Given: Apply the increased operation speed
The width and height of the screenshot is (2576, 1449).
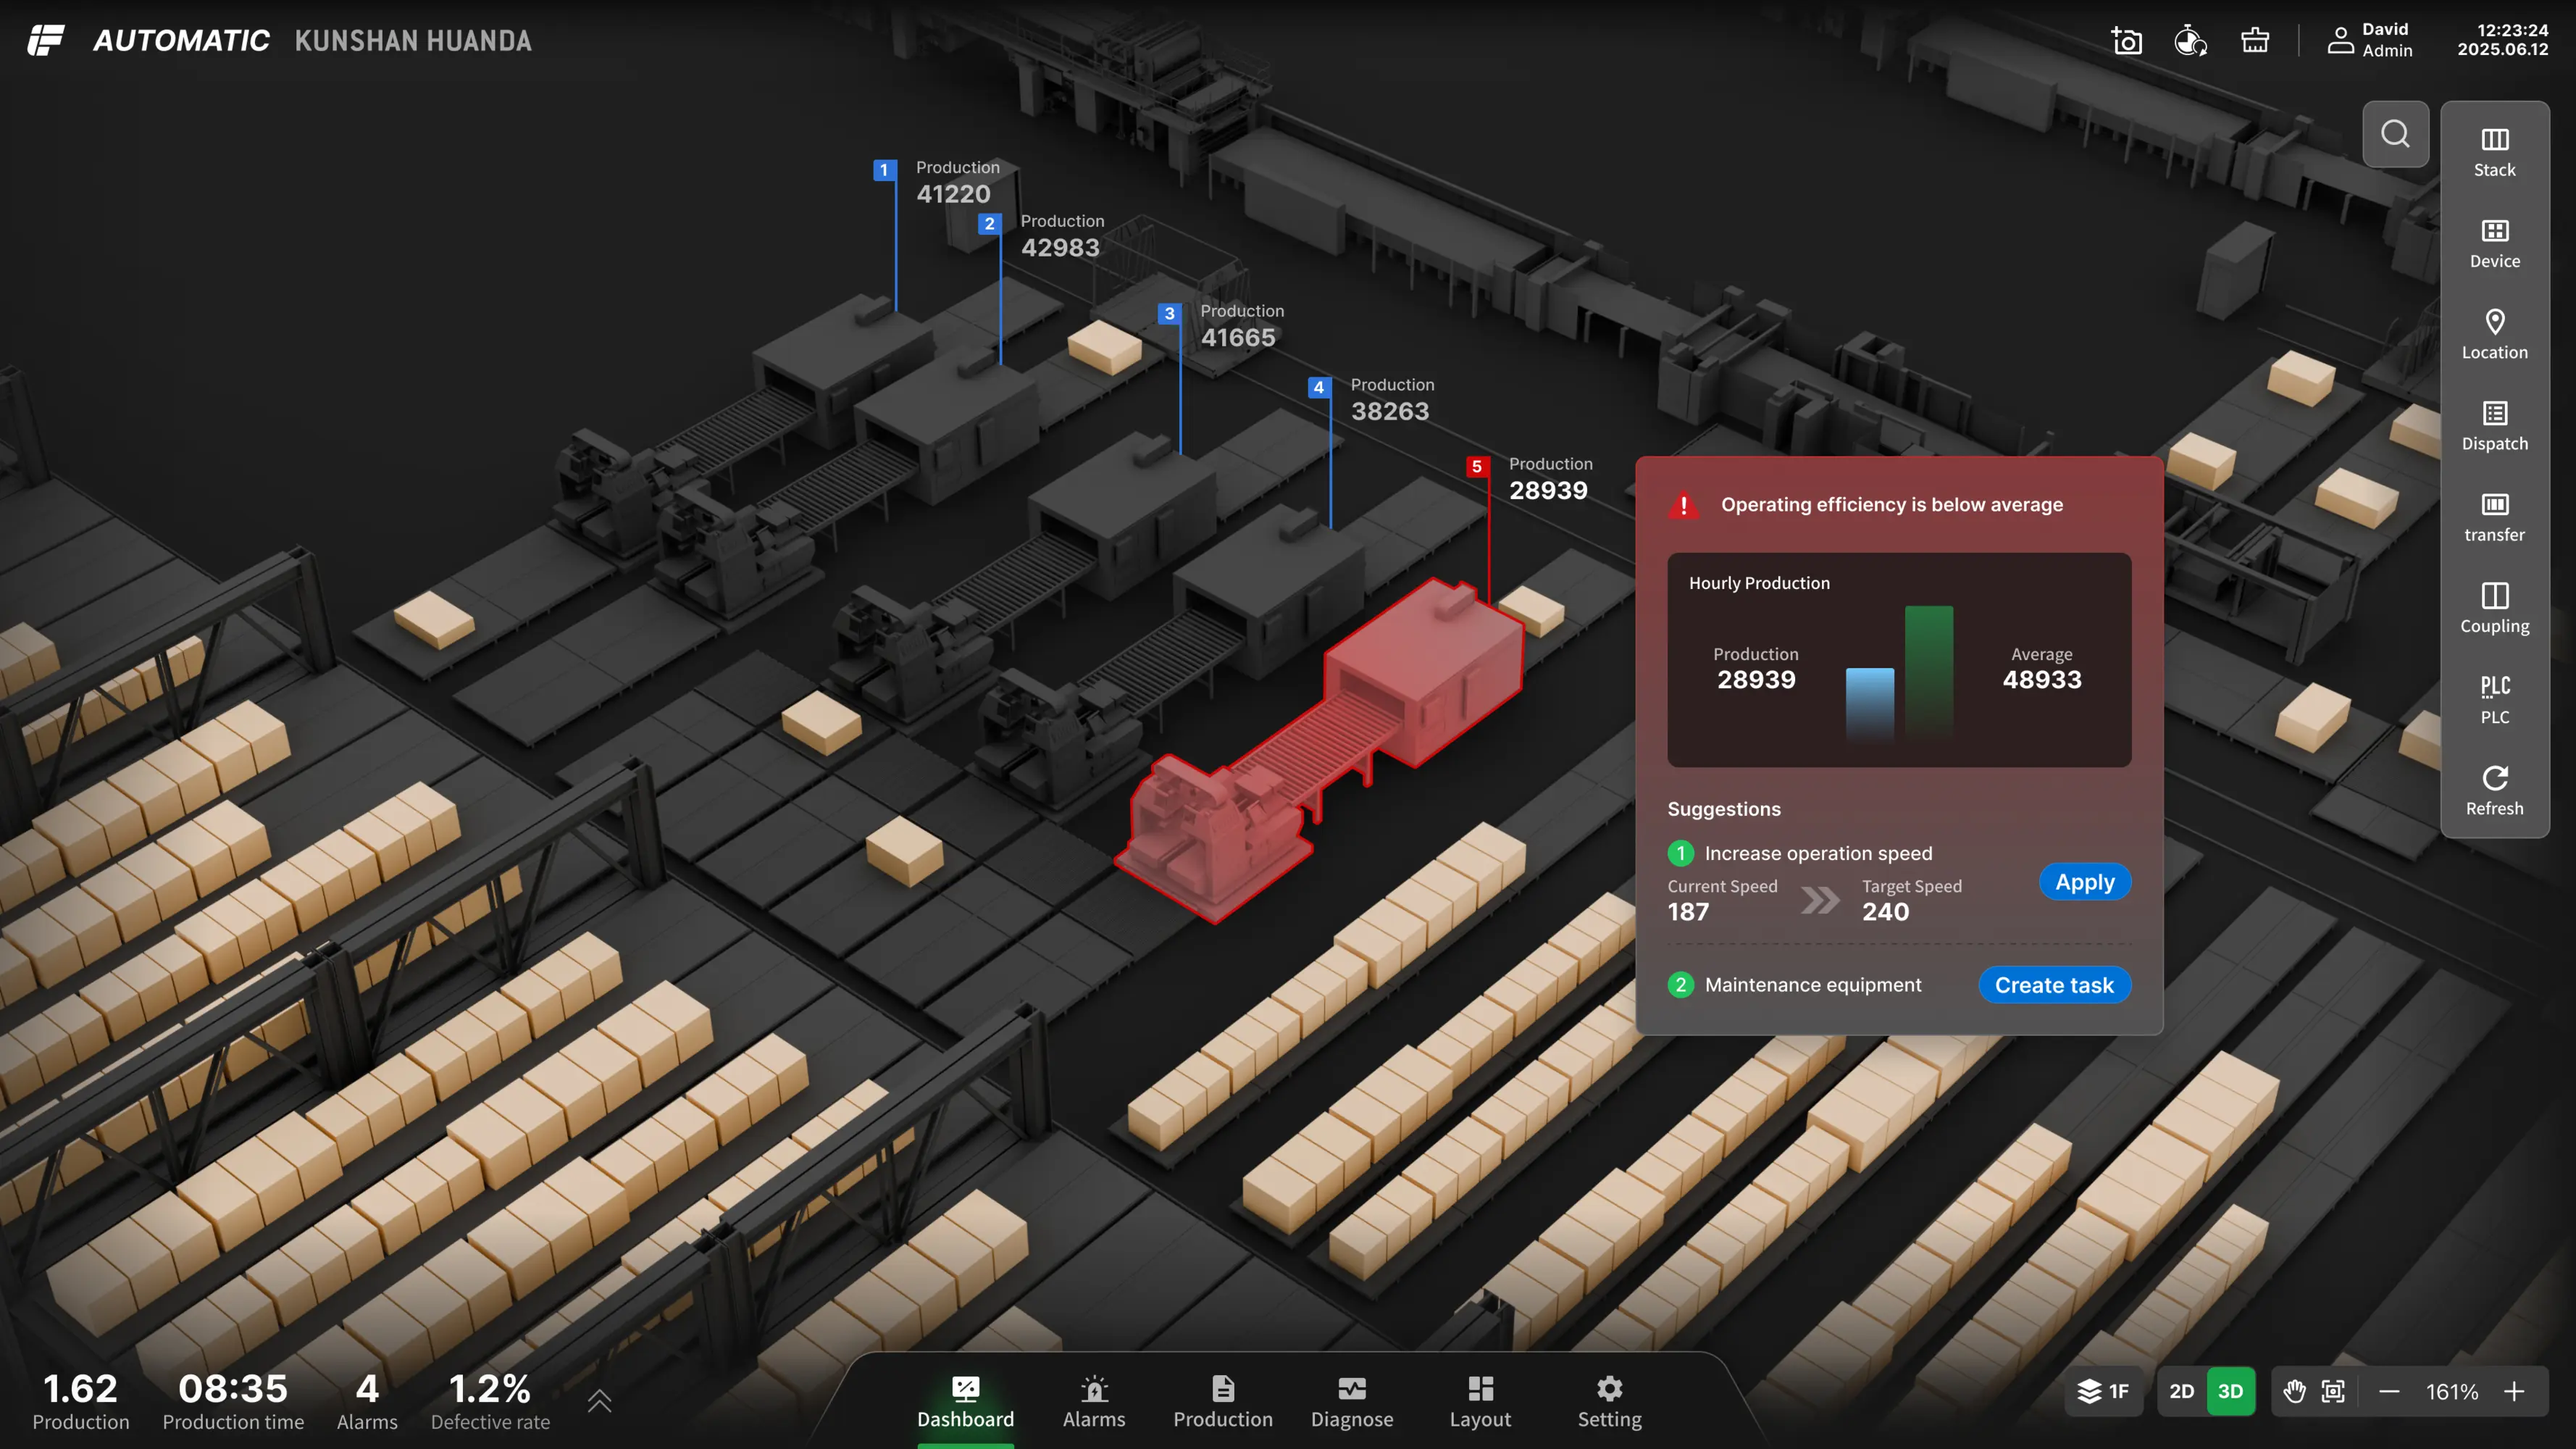Looking at the screenshot, I should pos(2084,882).
